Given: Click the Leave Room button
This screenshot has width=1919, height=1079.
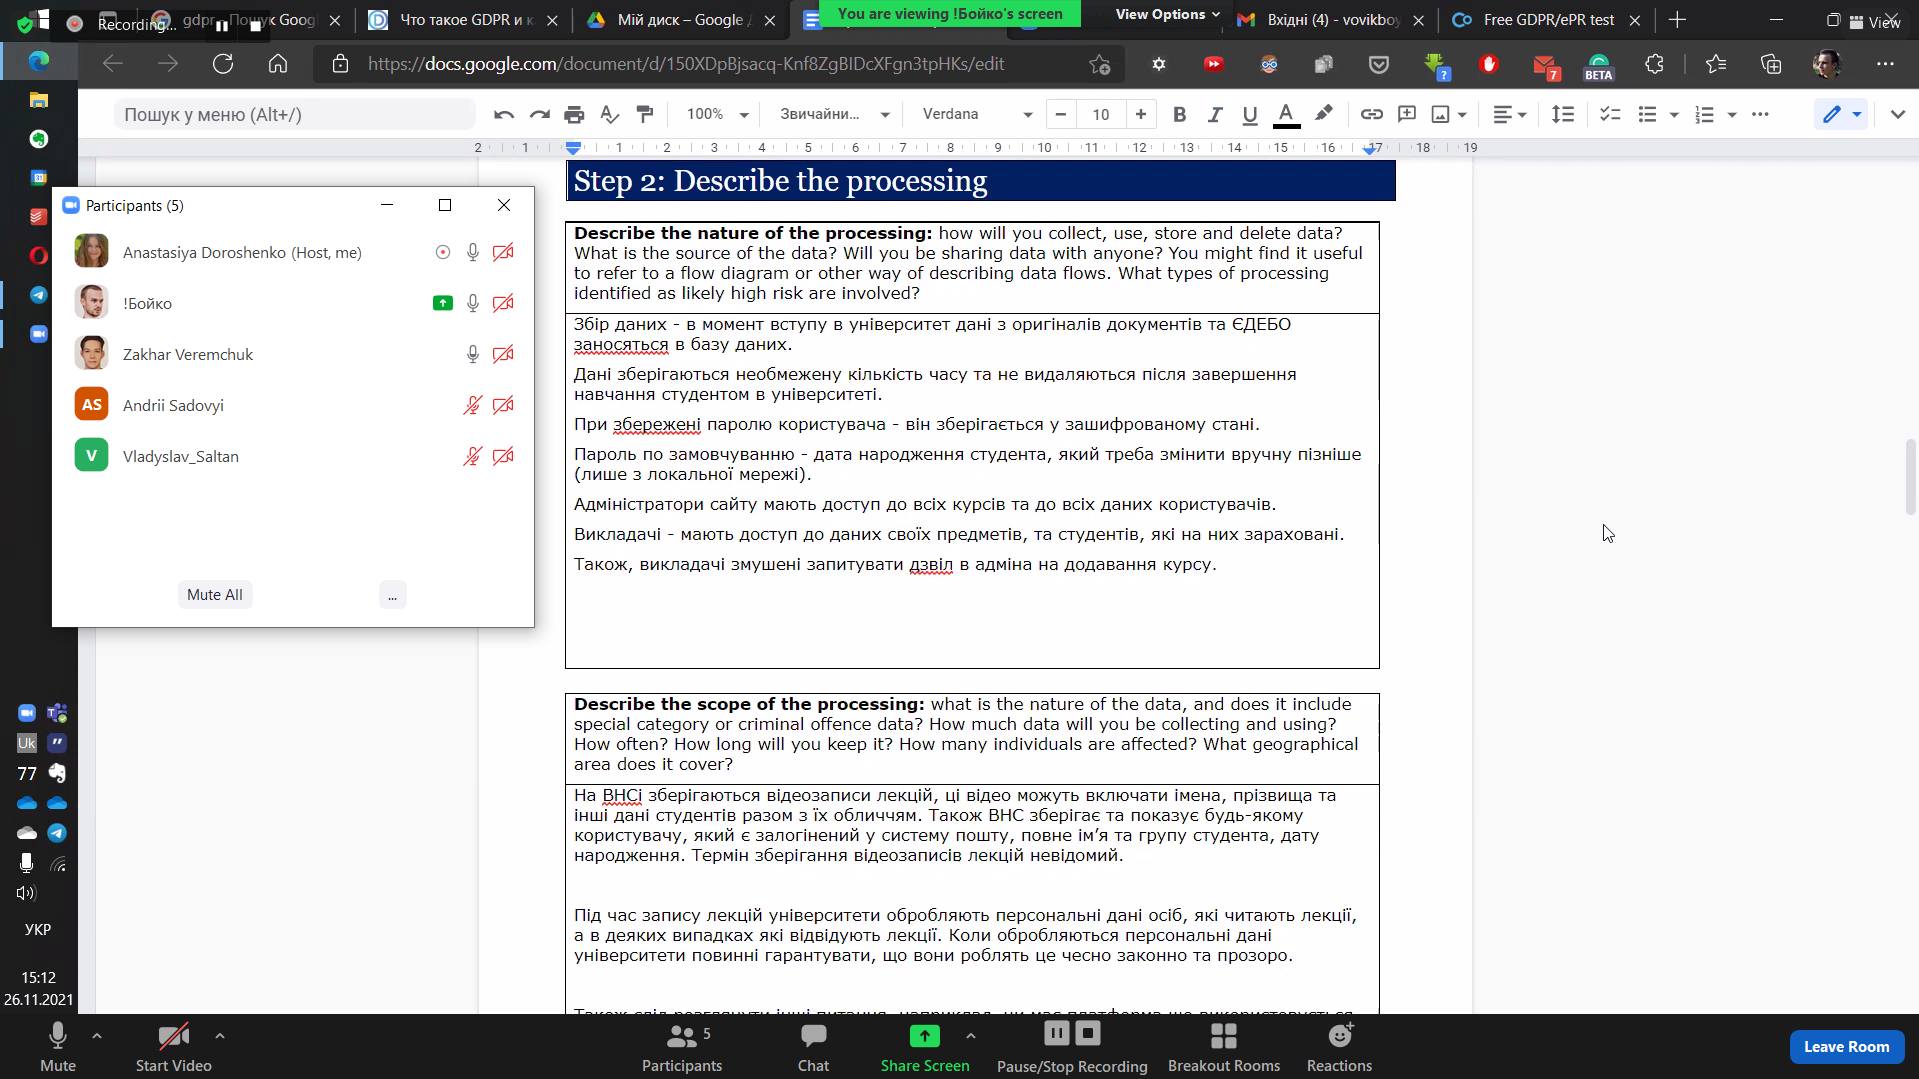Looking at the screenshot, I should (x=1845, y=1046).
